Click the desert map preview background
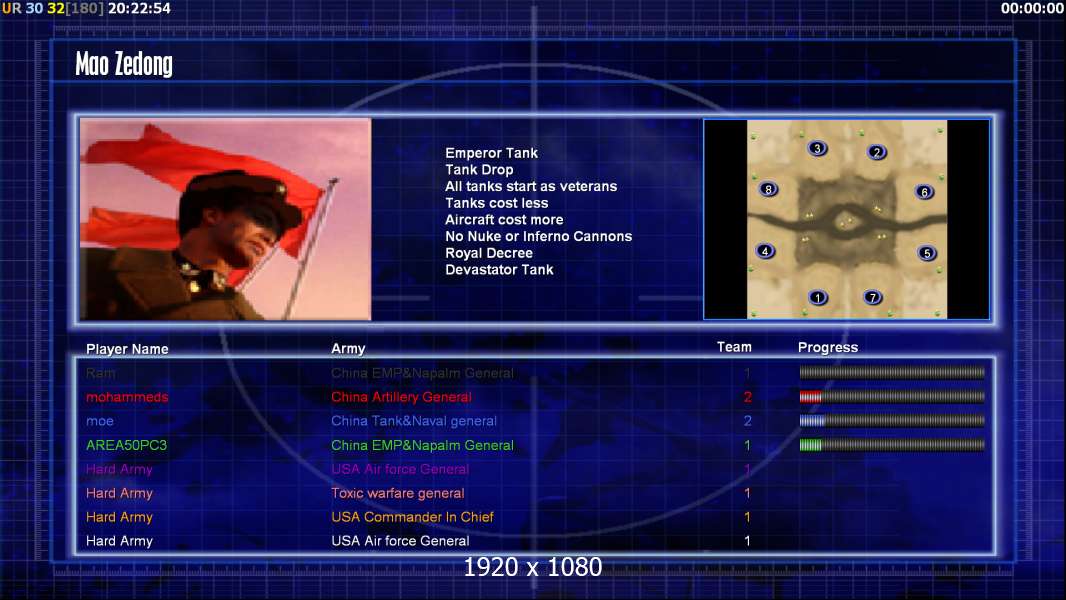 [846, 219]
